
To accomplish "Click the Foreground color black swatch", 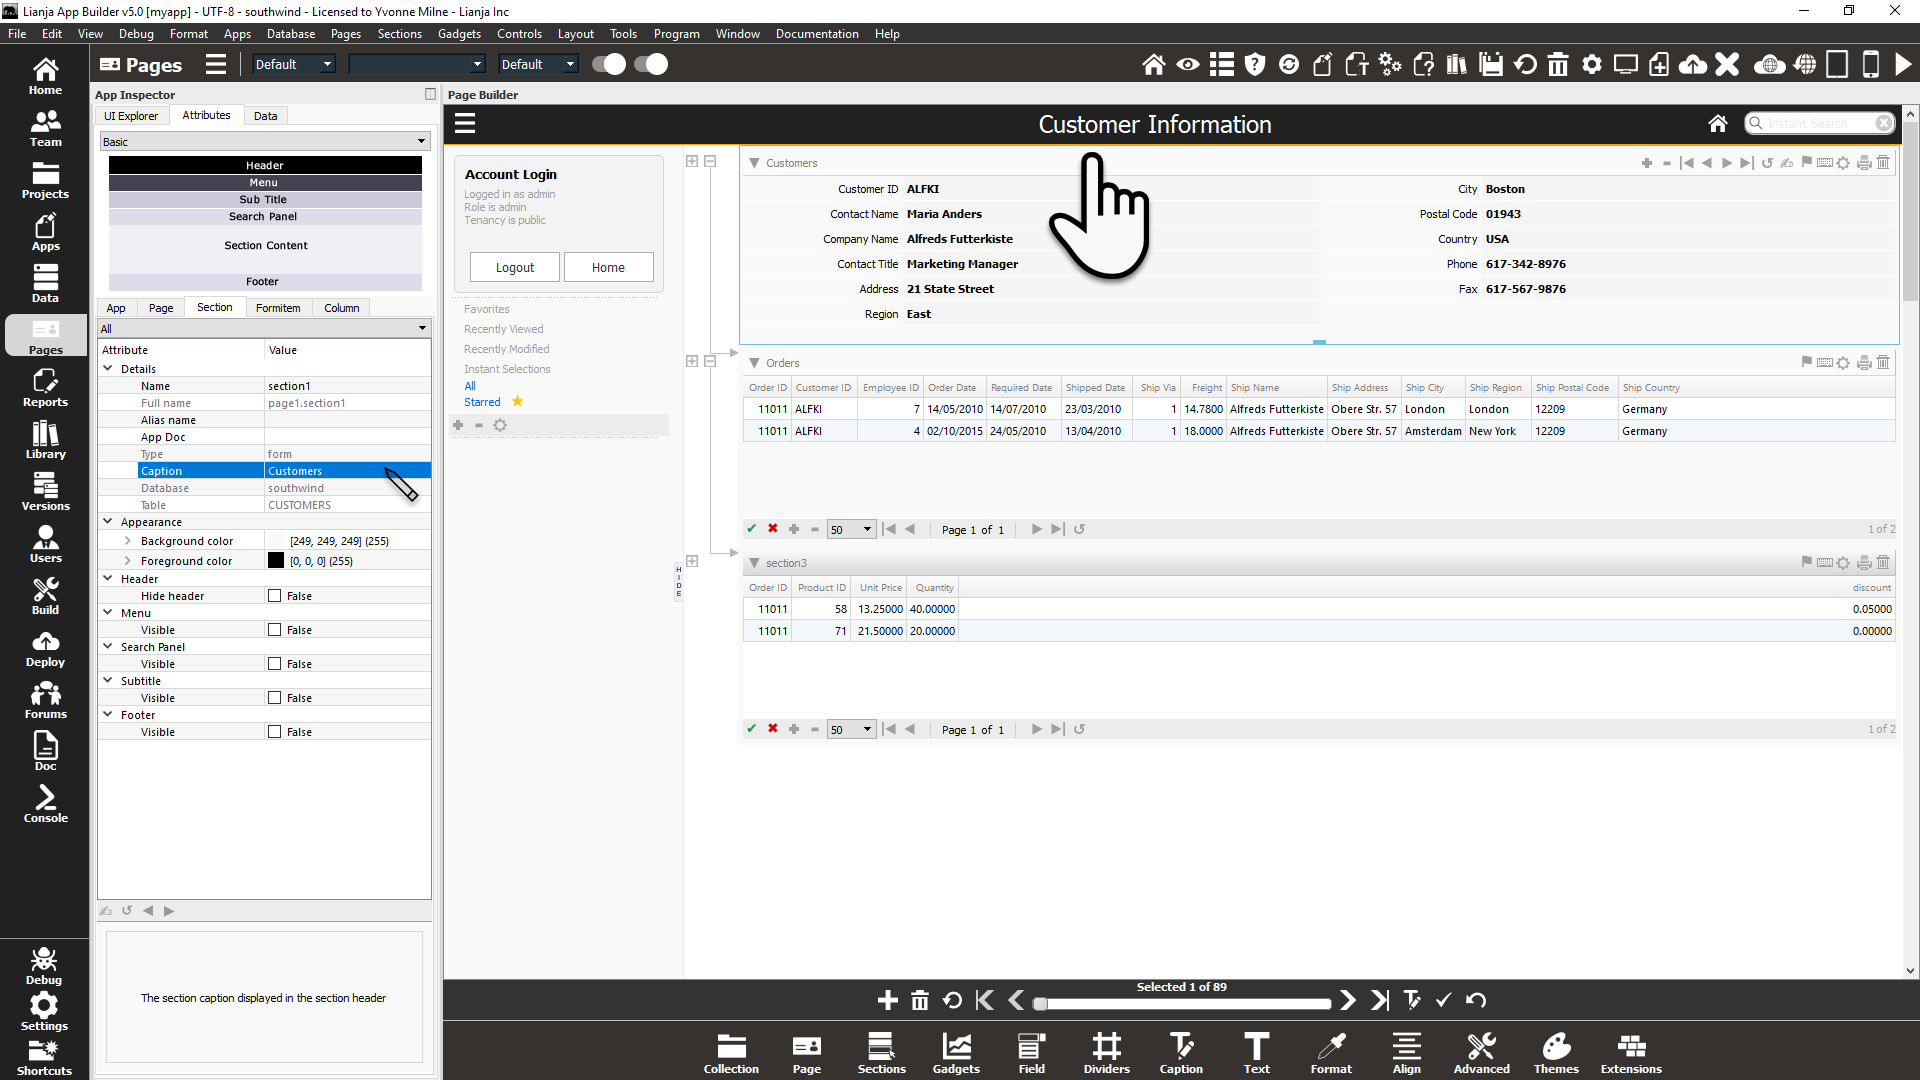I will pyautogui.click(x=276, y=561).
